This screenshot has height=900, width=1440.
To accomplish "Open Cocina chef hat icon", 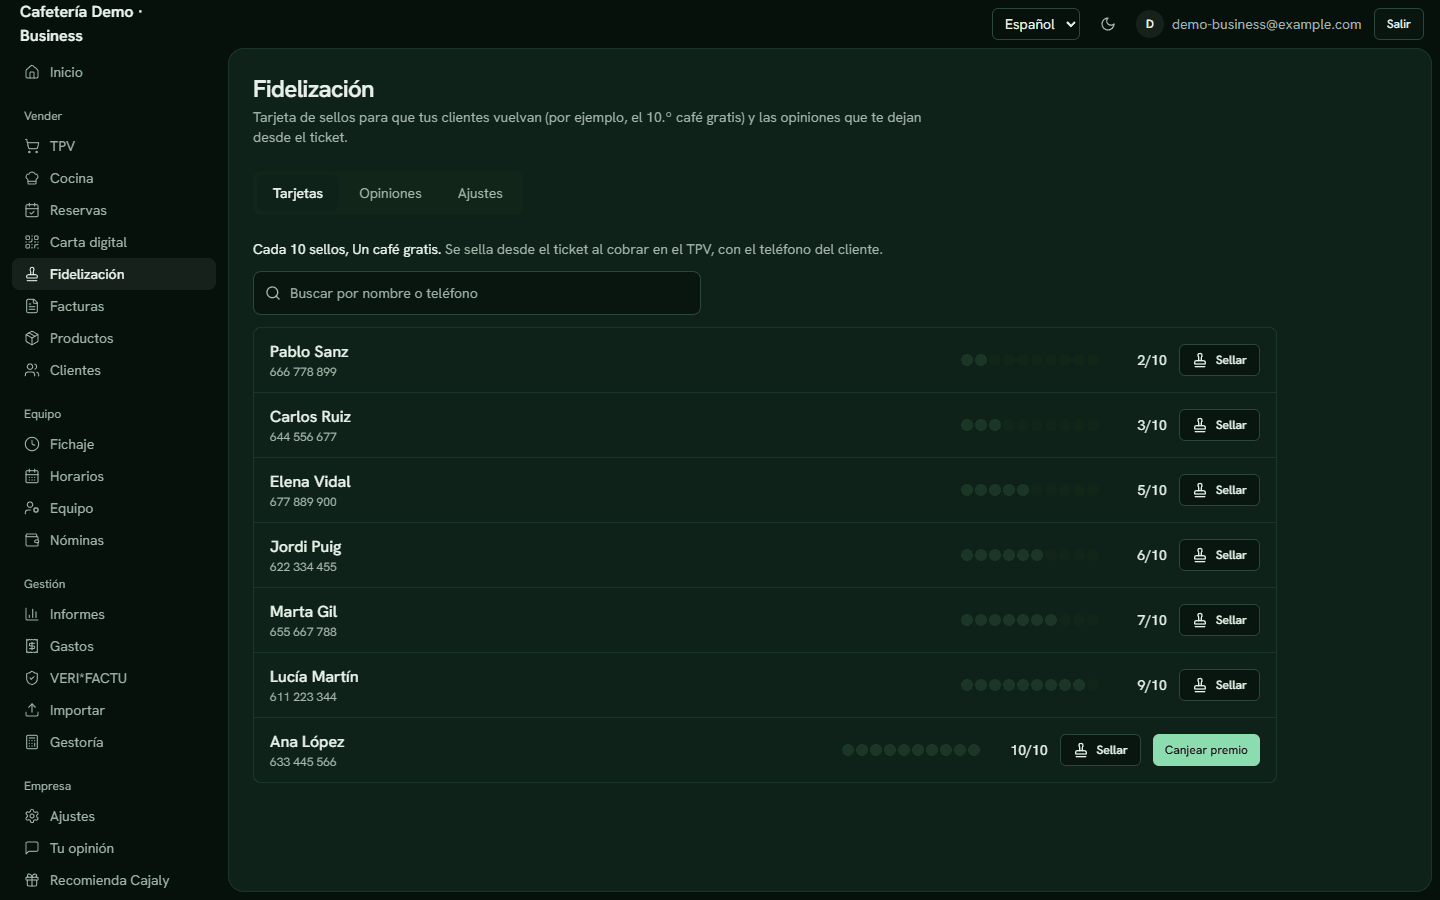I will click(x=32, y=178).
